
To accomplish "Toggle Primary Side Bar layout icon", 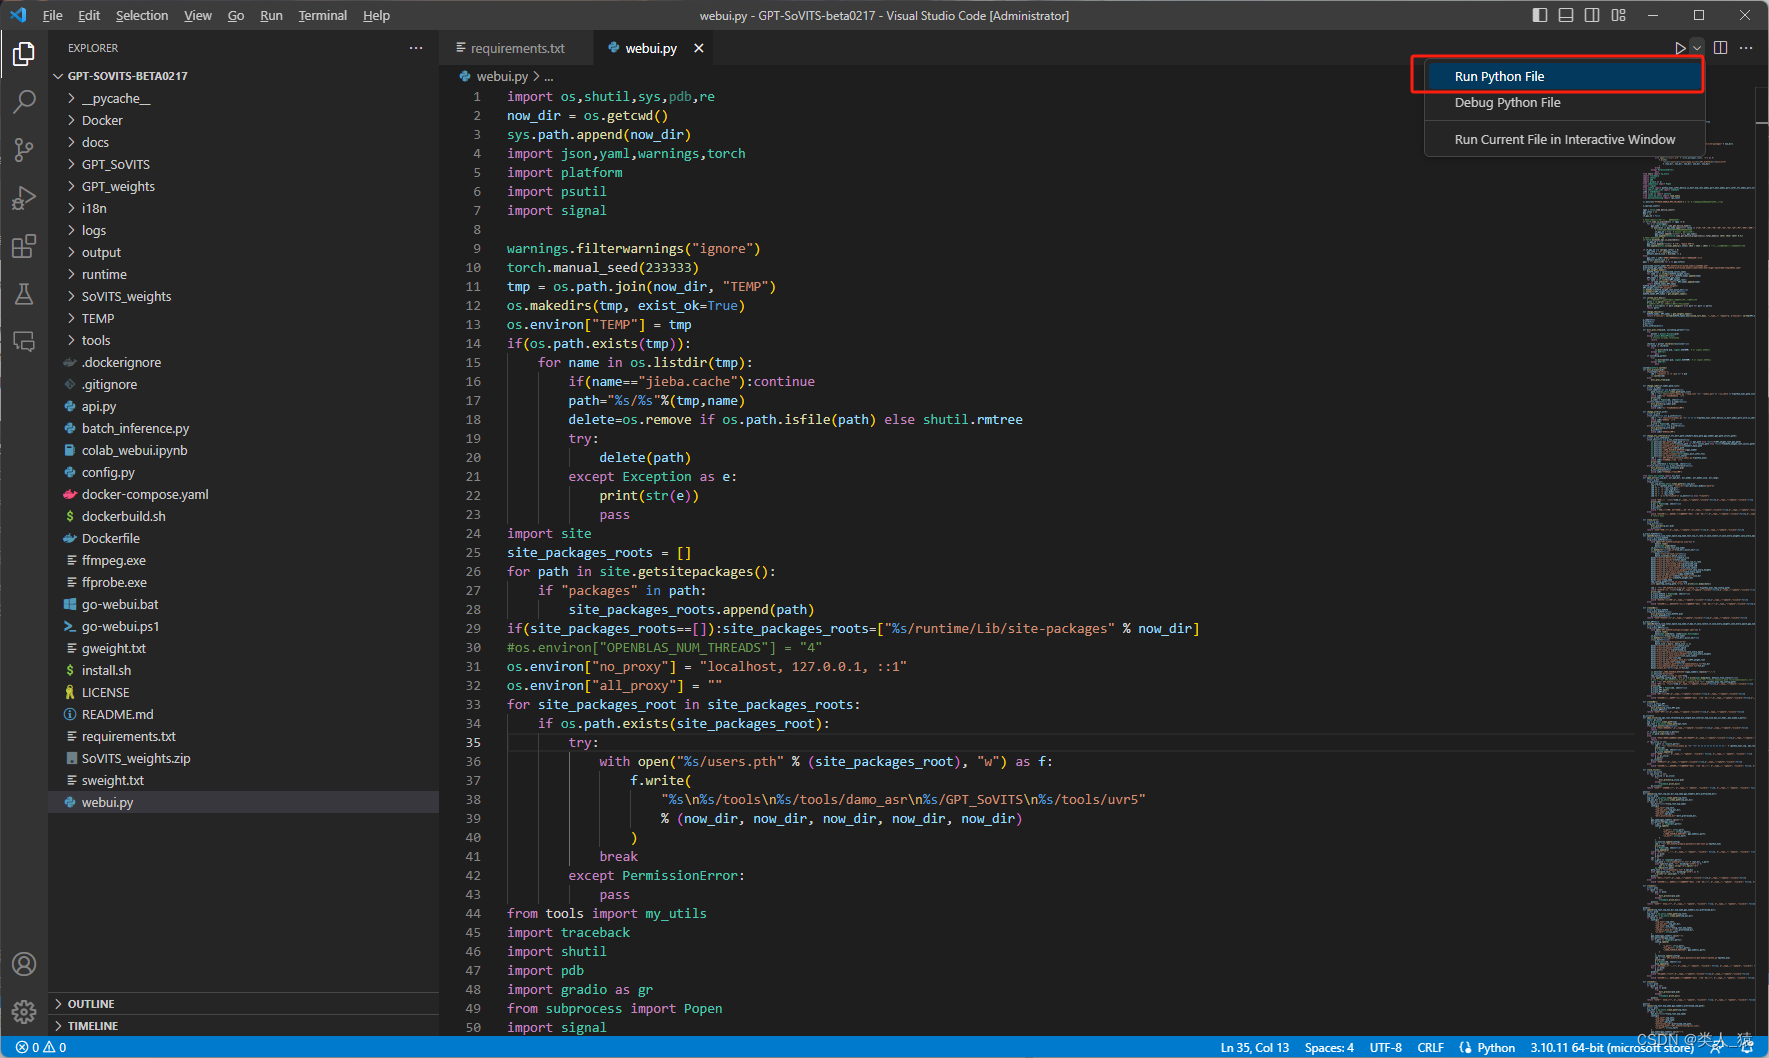I will coord(1540,15).
